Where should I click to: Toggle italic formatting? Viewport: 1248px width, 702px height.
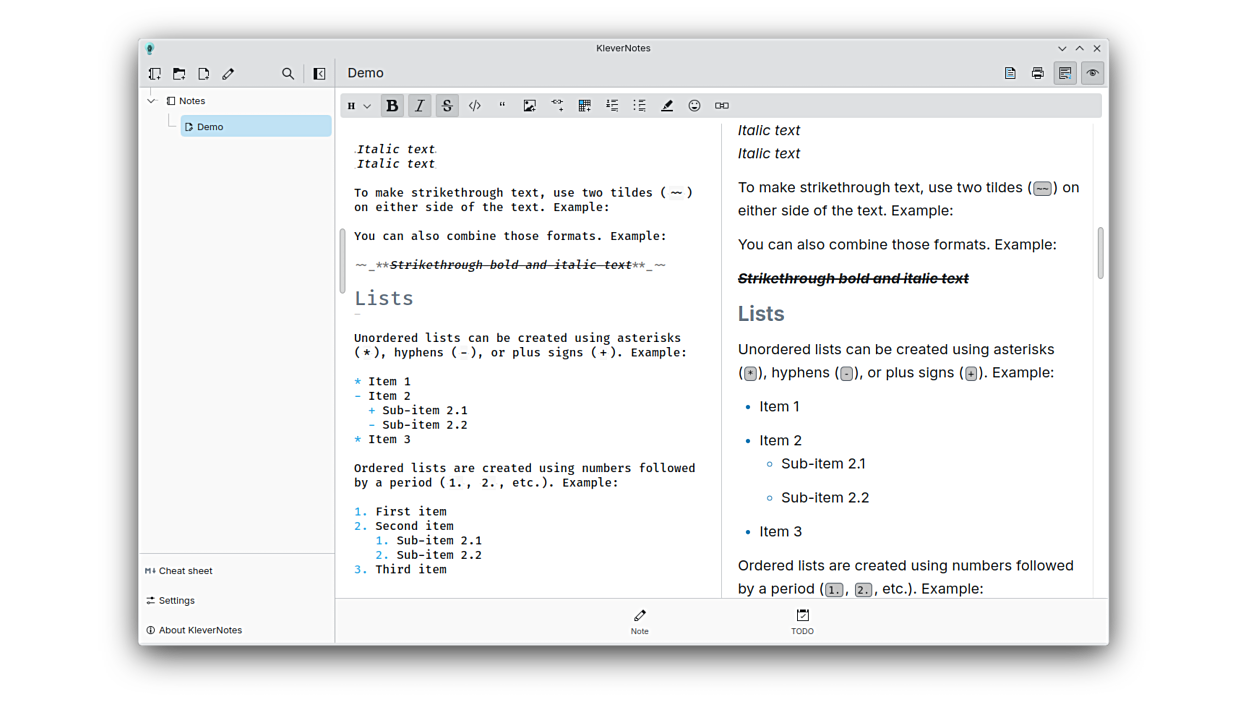coord(420,106)
